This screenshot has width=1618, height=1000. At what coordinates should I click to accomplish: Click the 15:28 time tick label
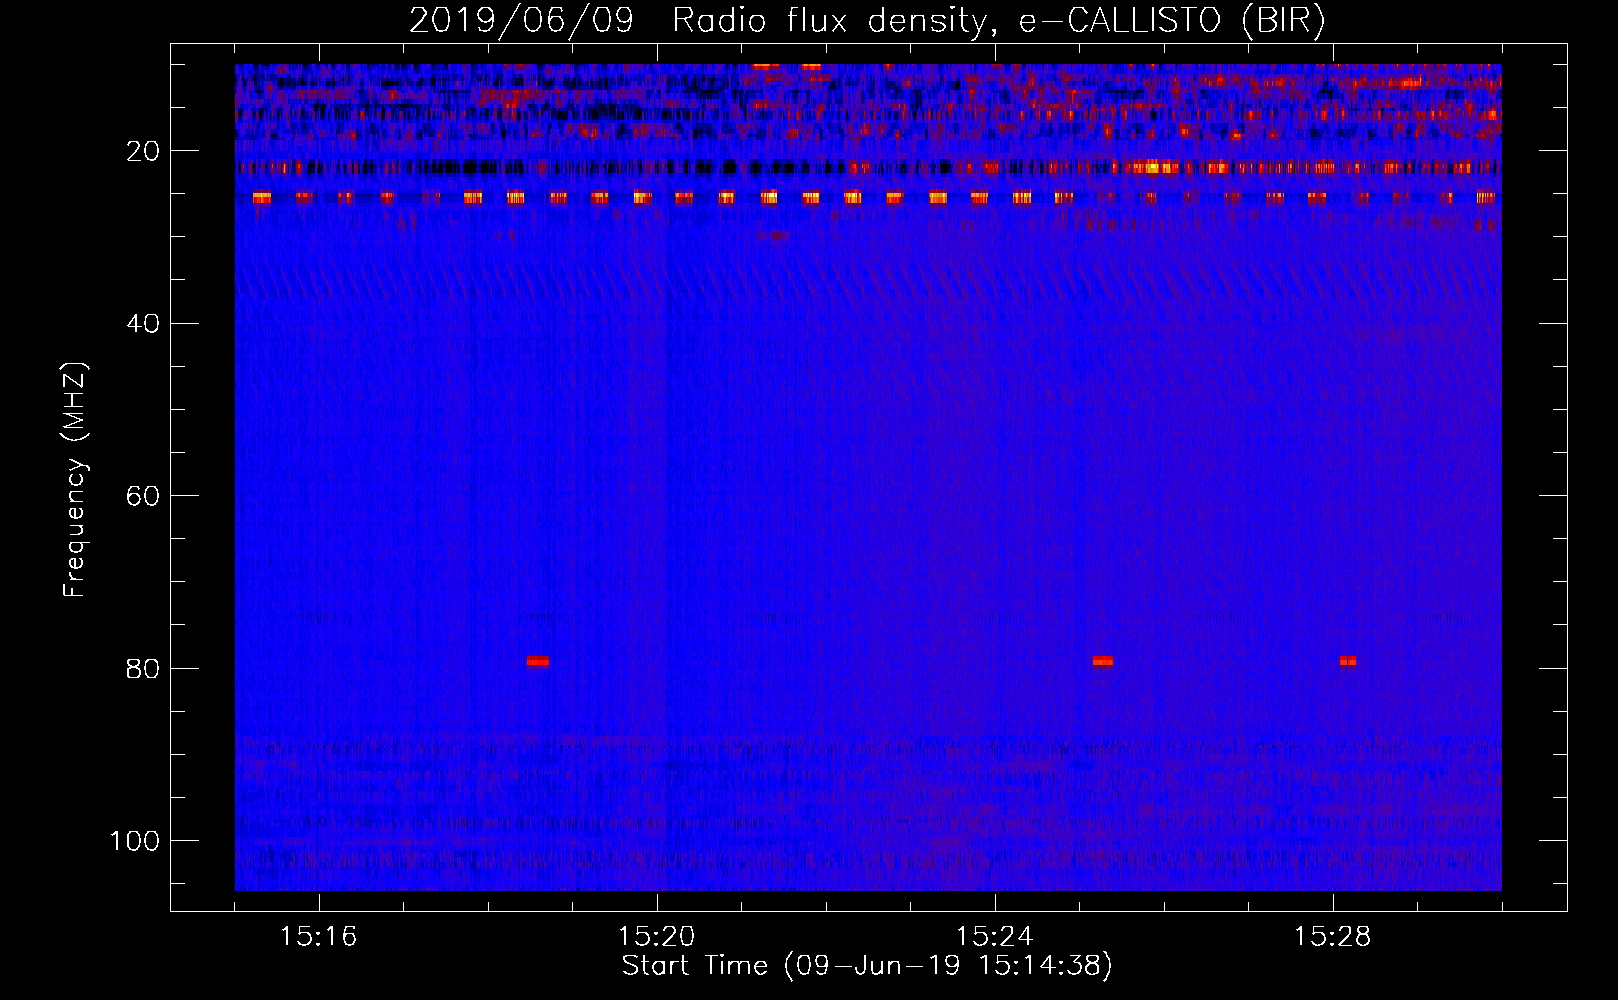point(1333,937)
